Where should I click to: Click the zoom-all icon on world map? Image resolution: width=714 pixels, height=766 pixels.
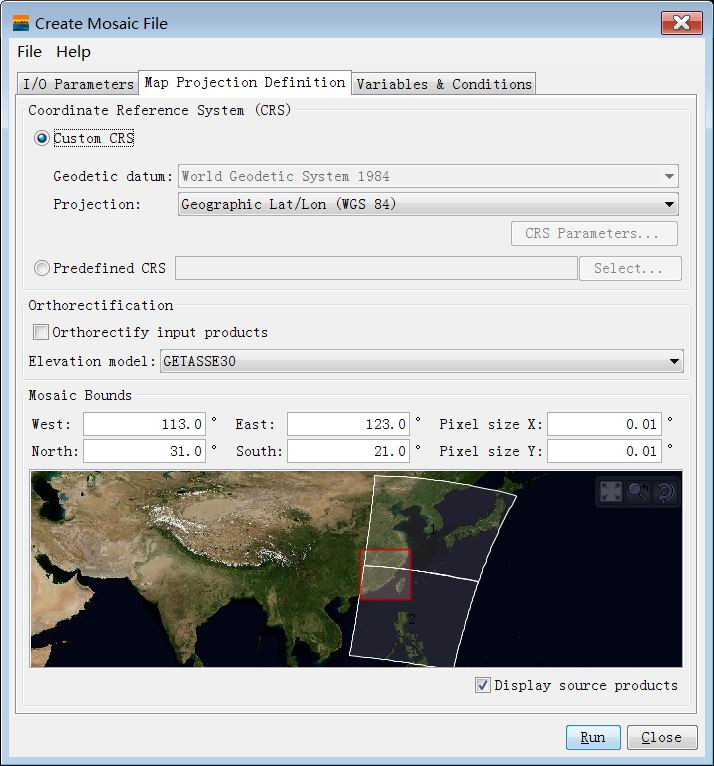[611, 492]
